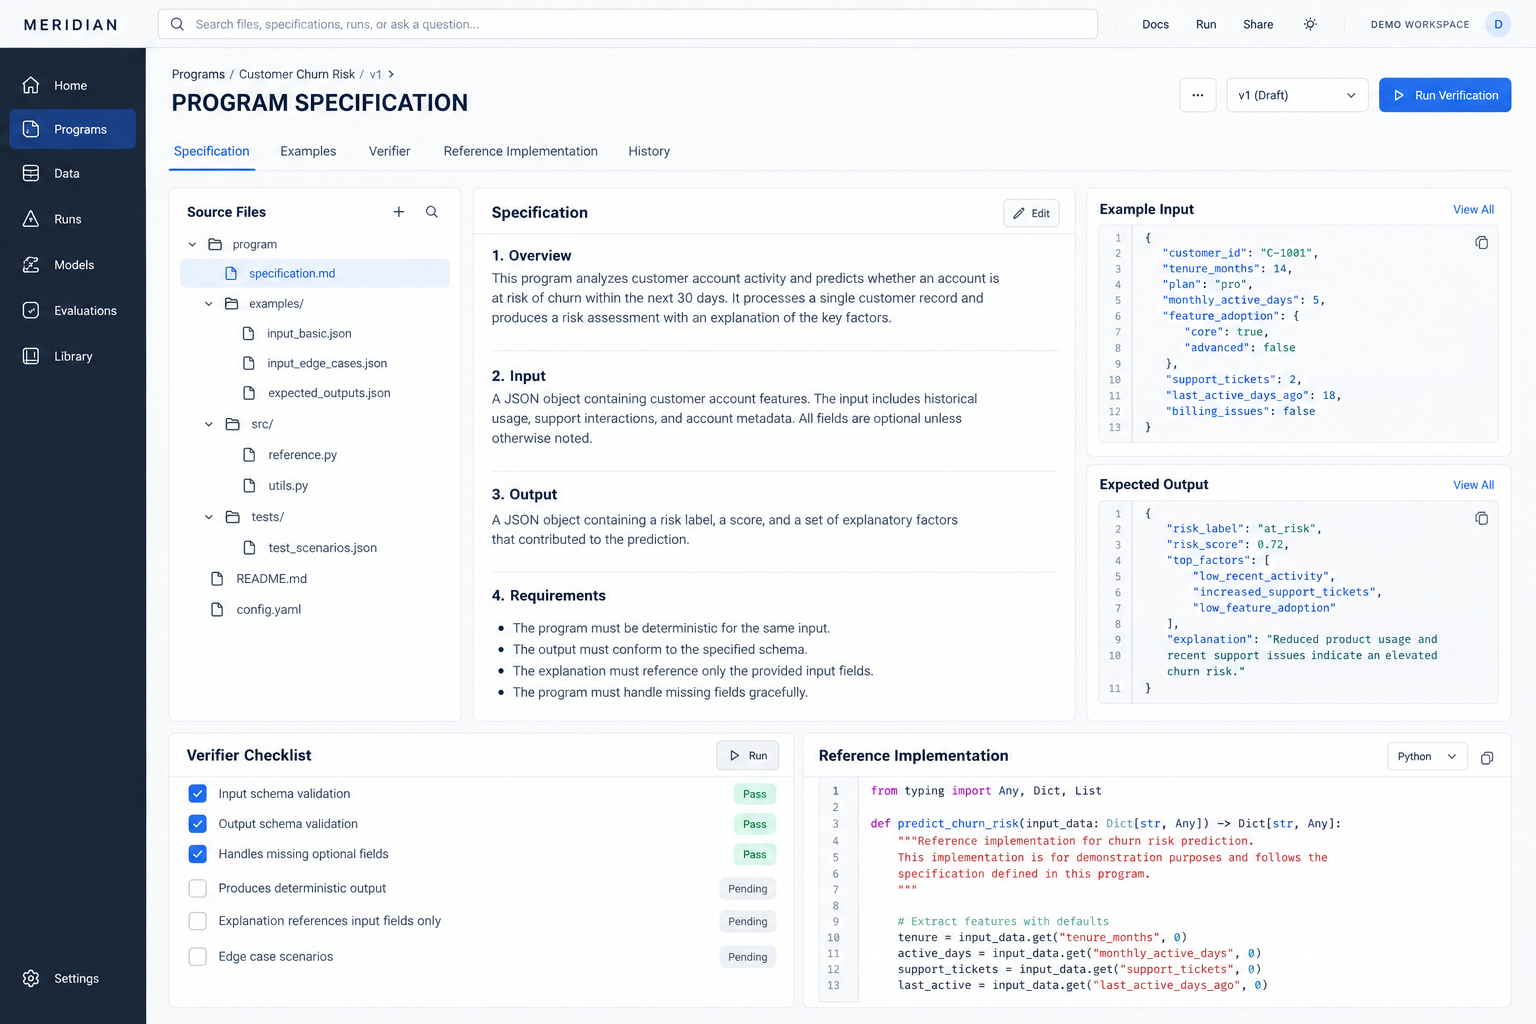Image resolution: width=1536 pixels, height=1024 pixels.
Task: Switch to the Examples tab
Action: point(308,151)
